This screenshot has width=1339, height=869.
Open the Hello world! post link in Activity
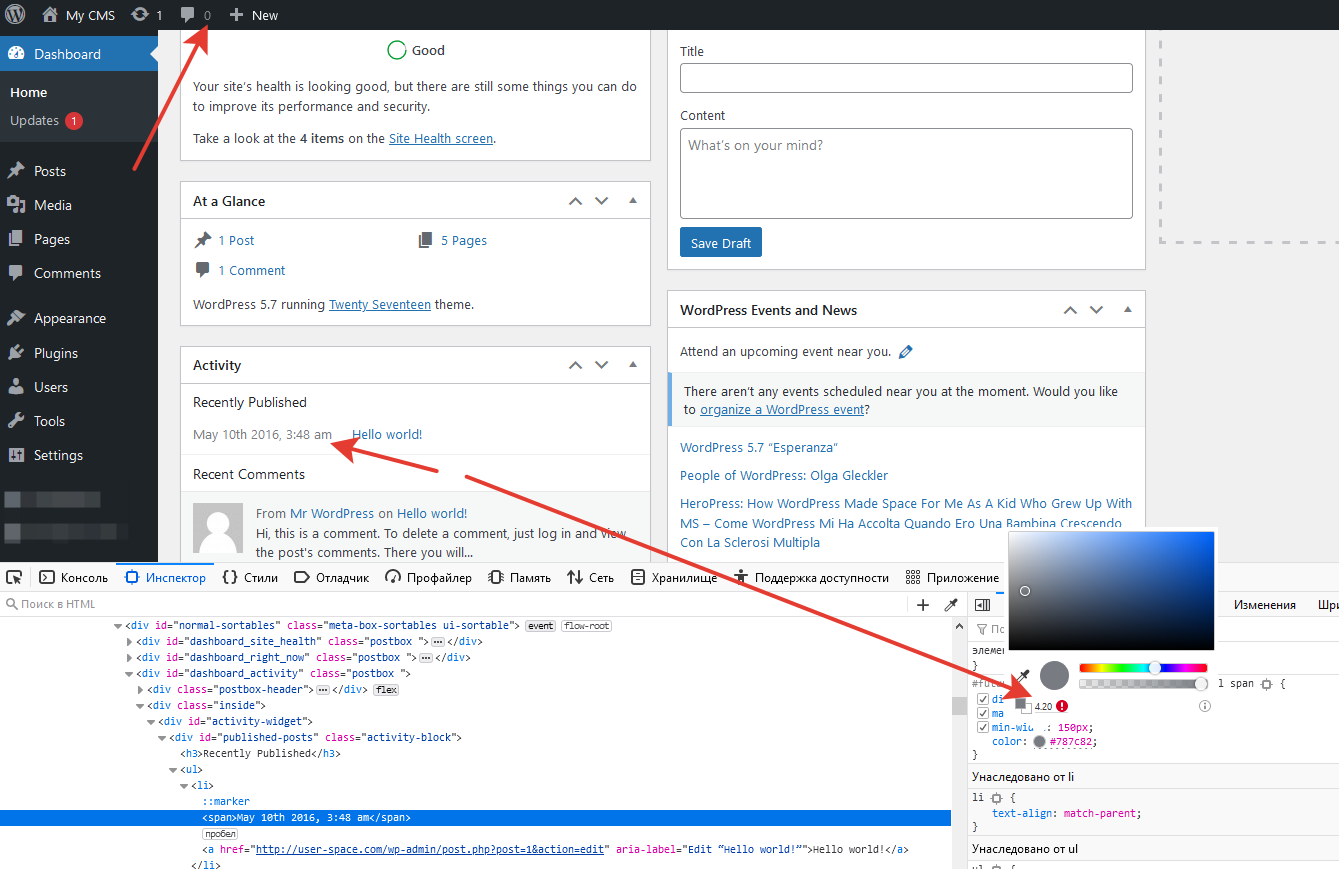click(x=387, y=435)
